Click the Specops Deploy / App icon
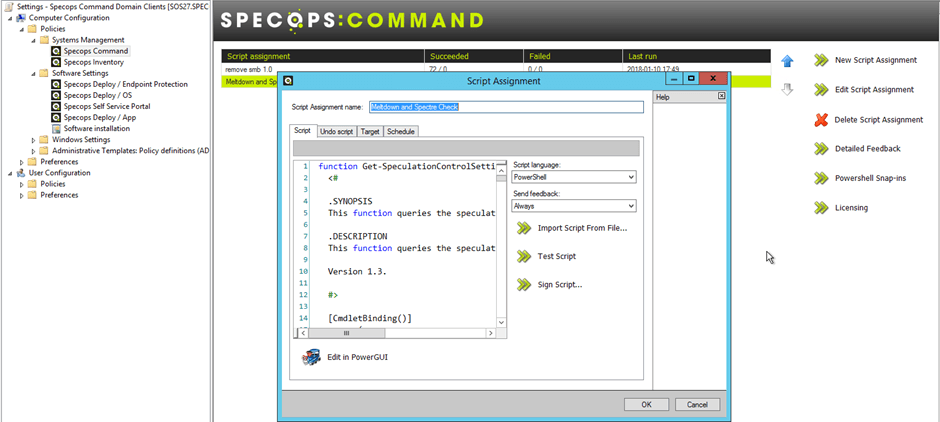 click(56, 117)
